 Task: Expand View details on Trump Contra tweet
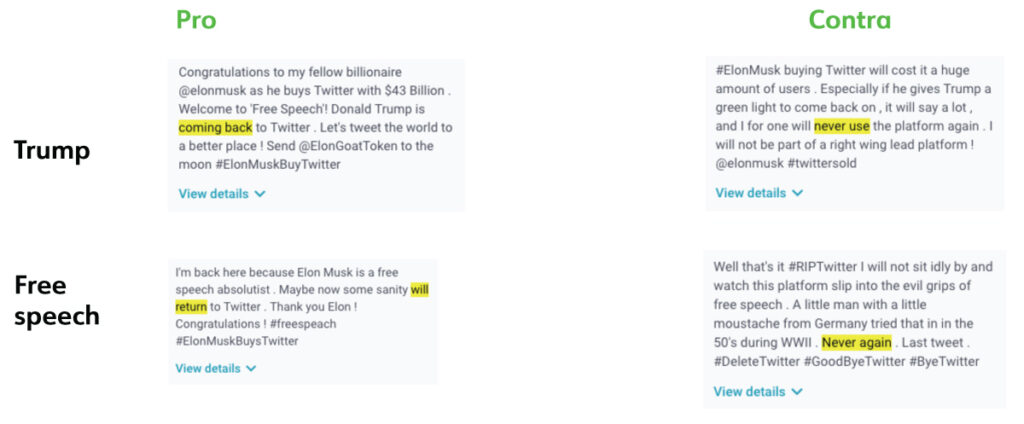click(759, 193)
